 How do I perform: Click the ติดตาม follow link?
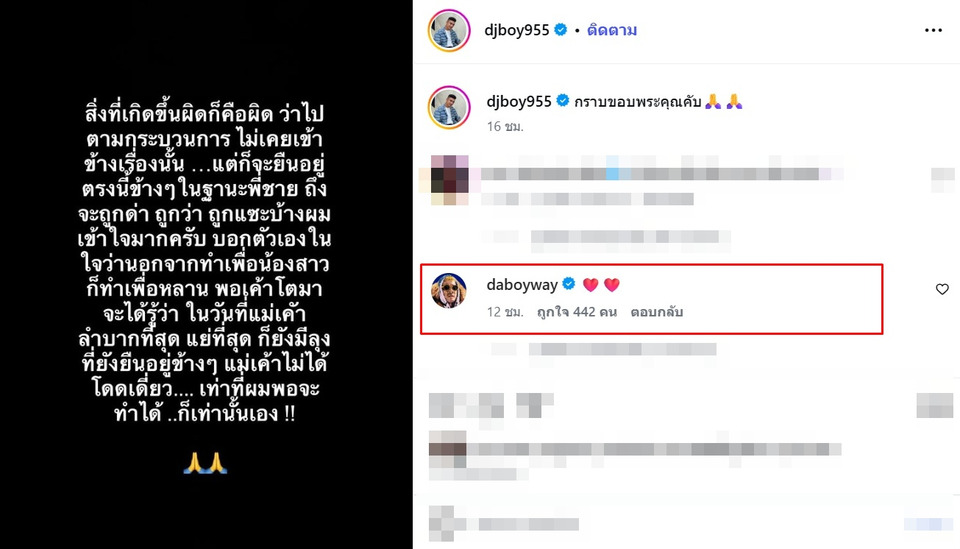612,30
